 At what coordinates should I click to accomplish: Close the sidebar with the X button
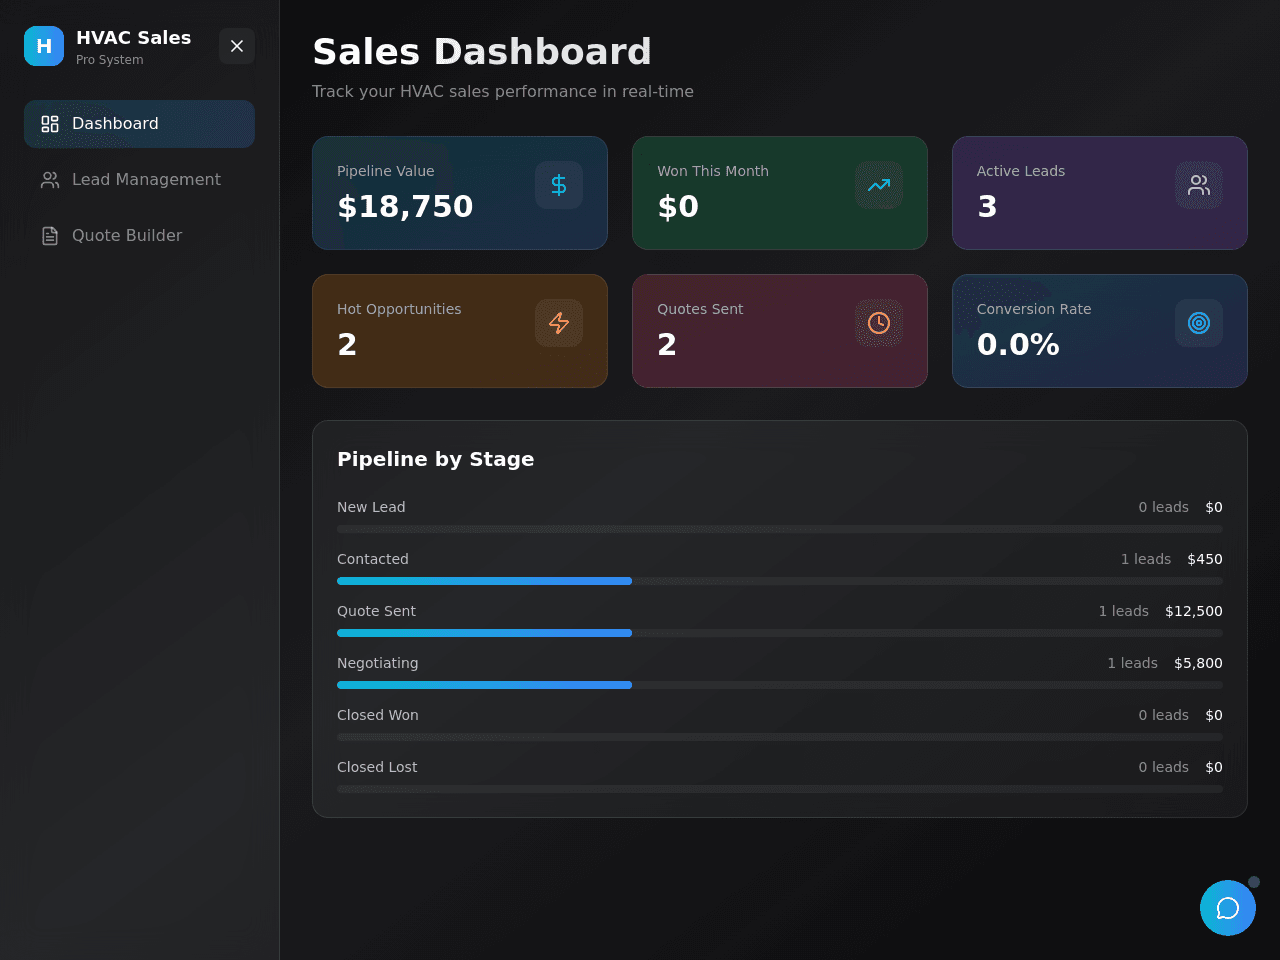point(237,46)
